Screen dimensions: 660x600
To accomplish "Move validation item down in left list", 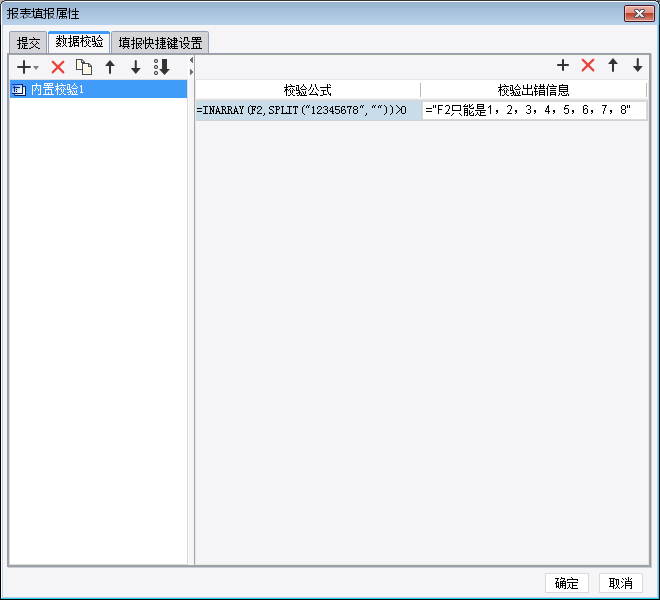I will tap(136, 67).
